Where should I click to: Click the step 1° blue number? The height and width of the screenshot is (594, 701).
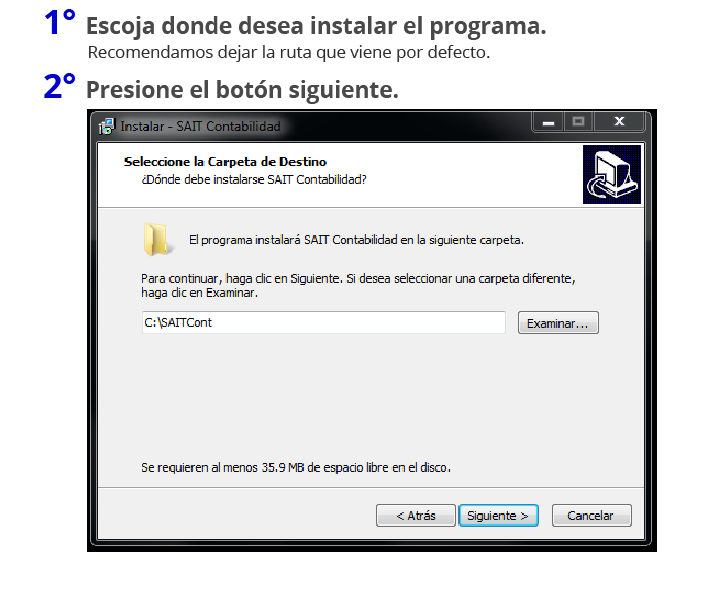click(59, 22)
